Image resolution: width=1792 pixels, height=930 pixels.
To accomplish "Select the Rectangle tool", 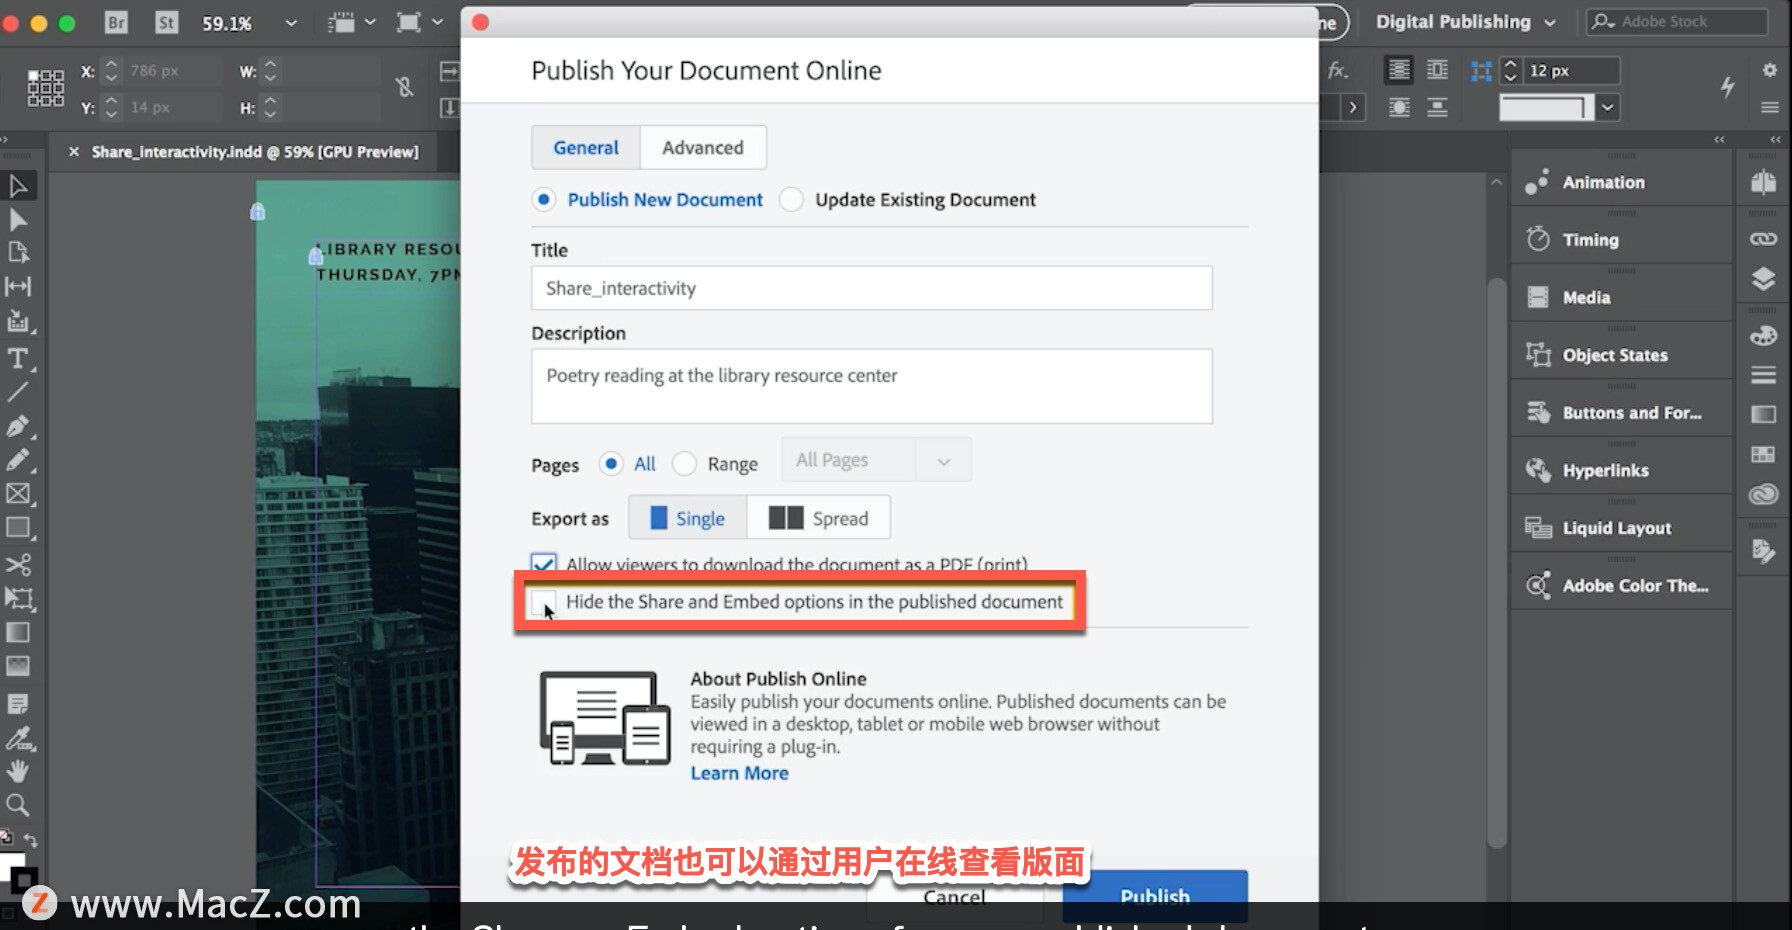I will coord(18,528).
